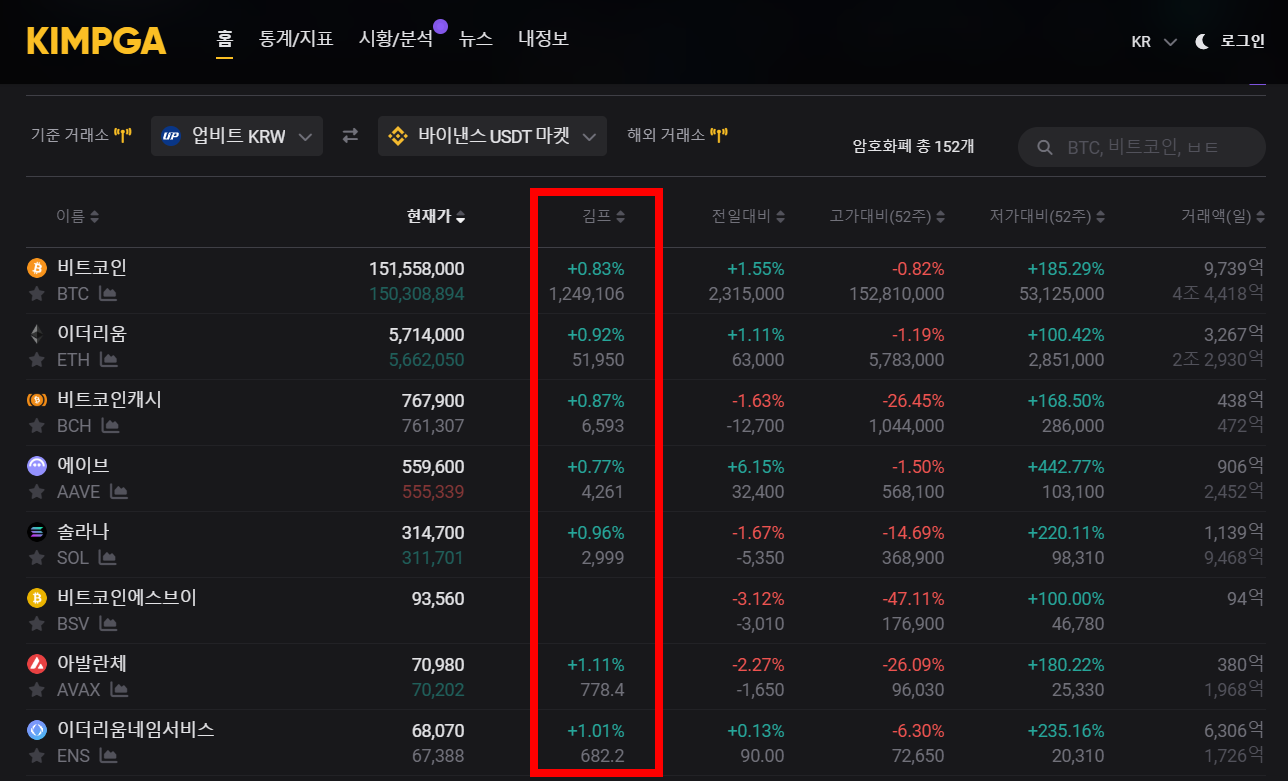The image size is (1288, 781).
Task: Open the 솔라나 coin name
Action: tap(83, 532)
